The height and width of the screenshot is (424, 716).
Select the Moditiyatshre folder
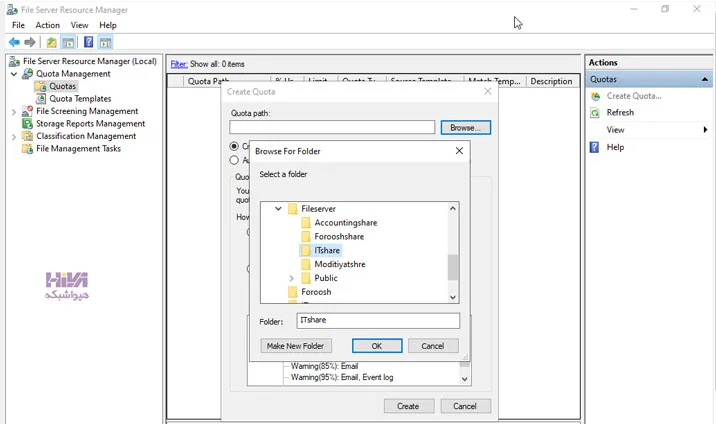pyautogui.click(x=340, y=264)
